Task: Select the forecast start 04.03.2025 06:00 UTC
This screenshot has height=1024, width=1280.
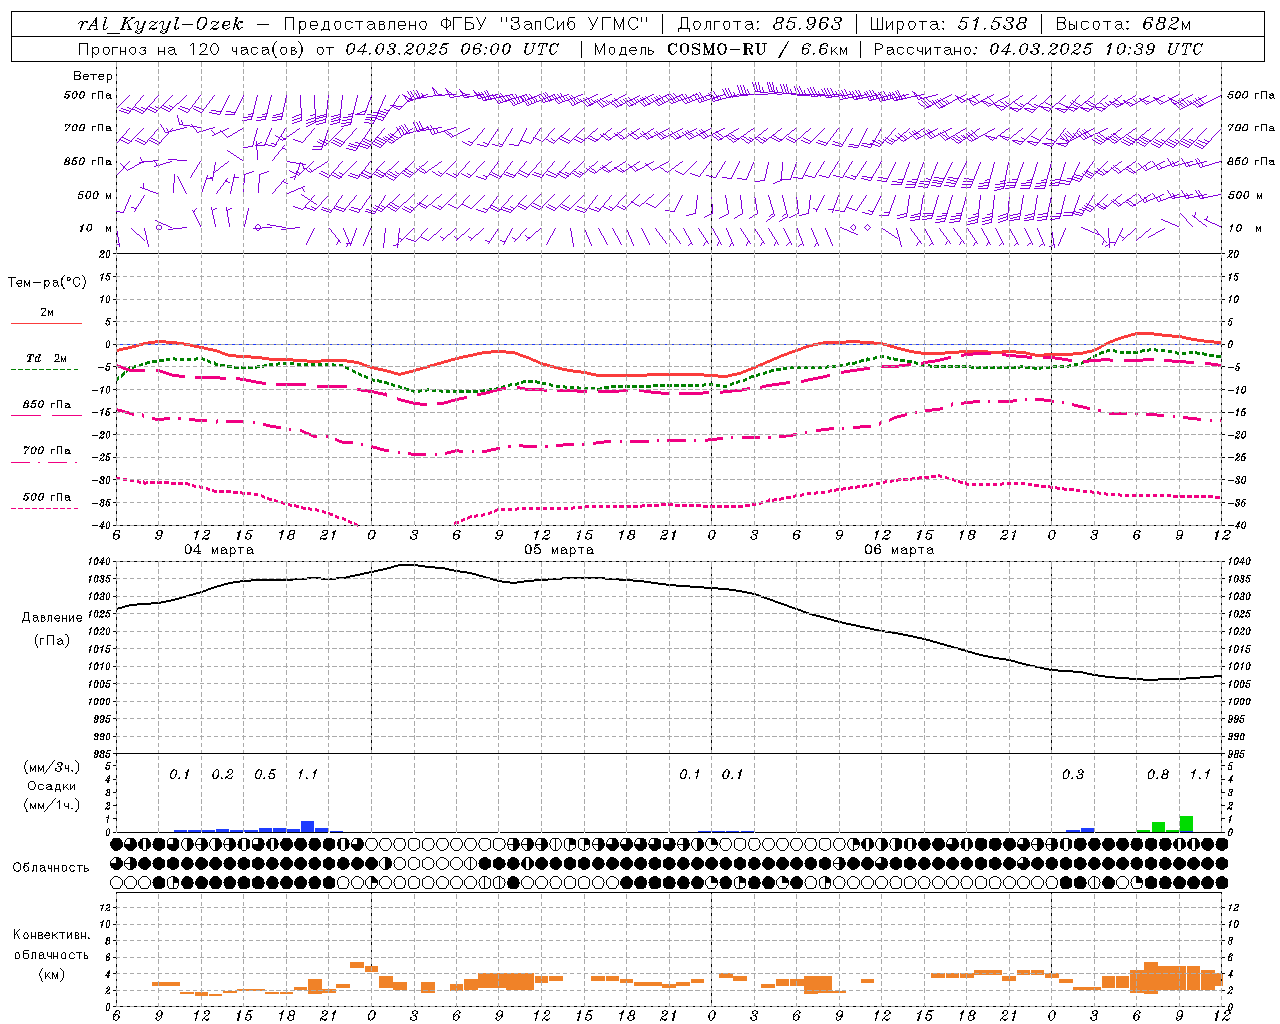Action: [x=452, y=49]
